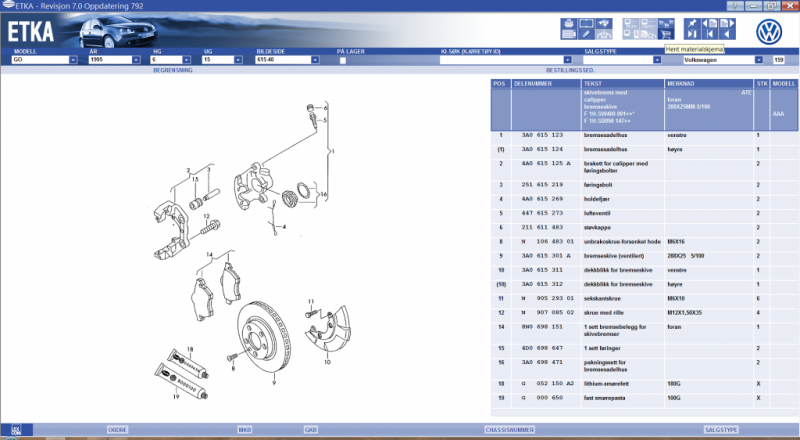Click the pushpin icon
Viewport: 800px width, 440px height.
click(x=693, y=24)
